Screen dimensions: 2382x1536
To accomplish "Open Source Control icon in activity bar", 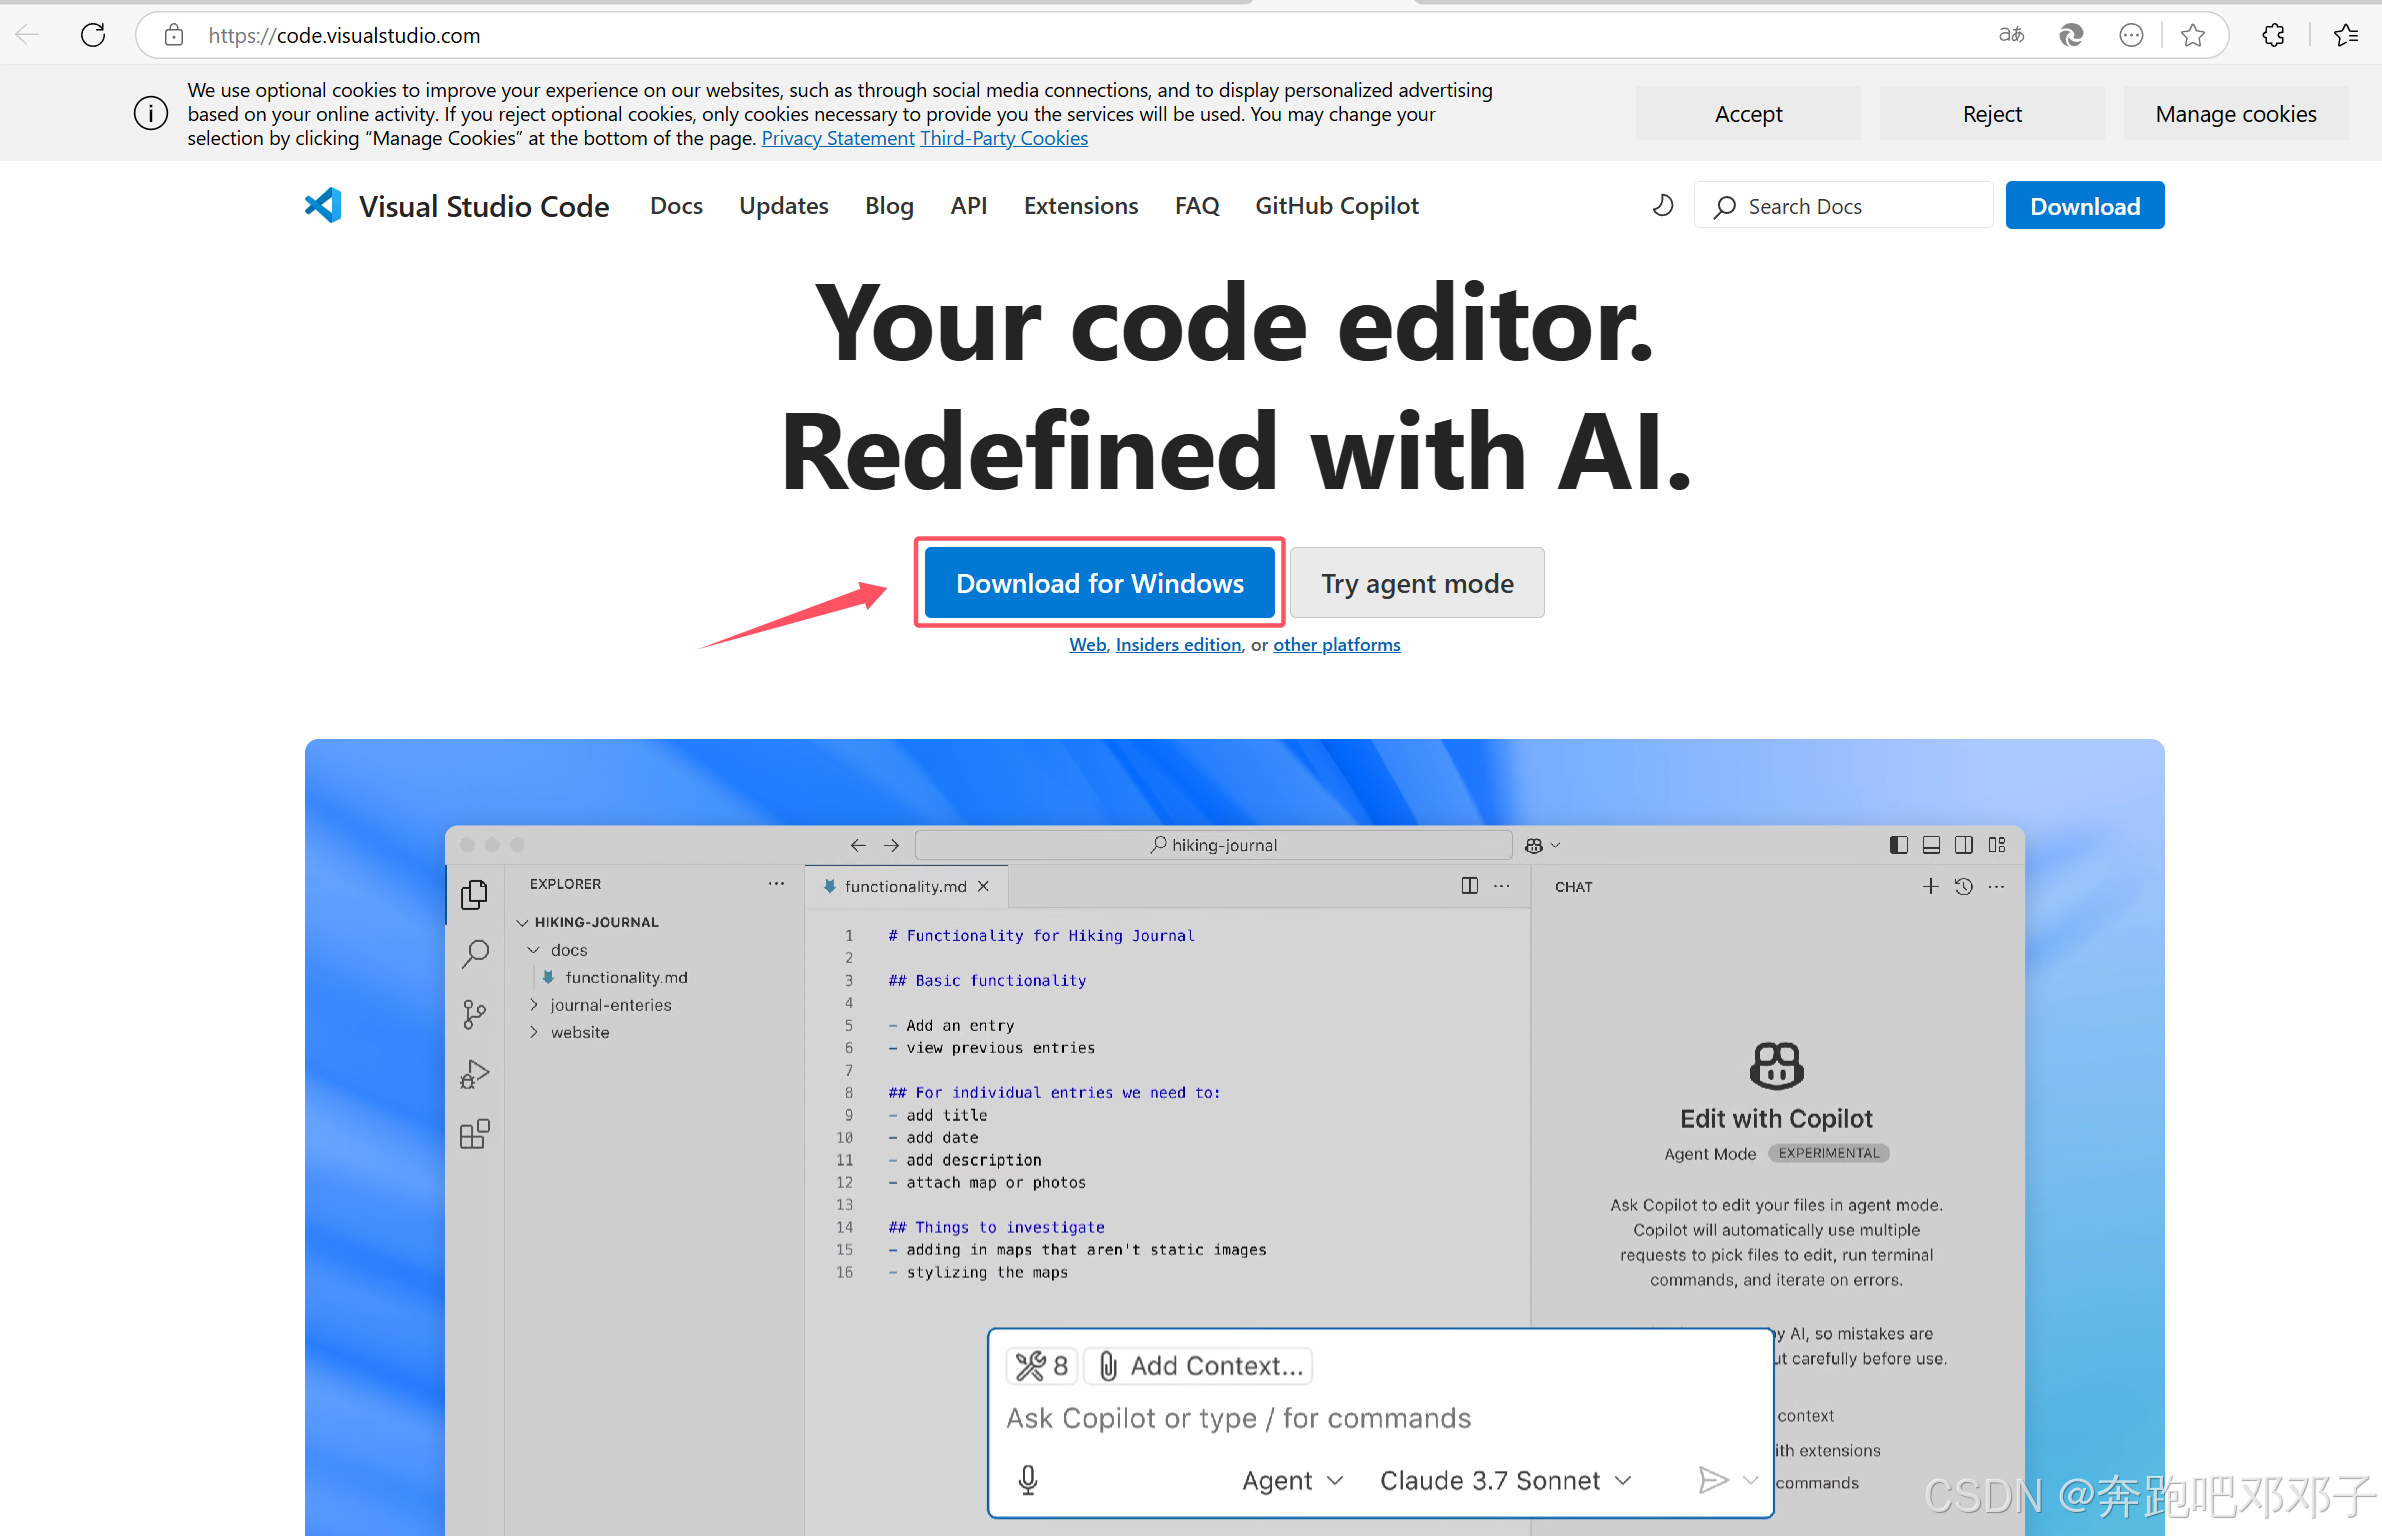I will (475, 1015).
